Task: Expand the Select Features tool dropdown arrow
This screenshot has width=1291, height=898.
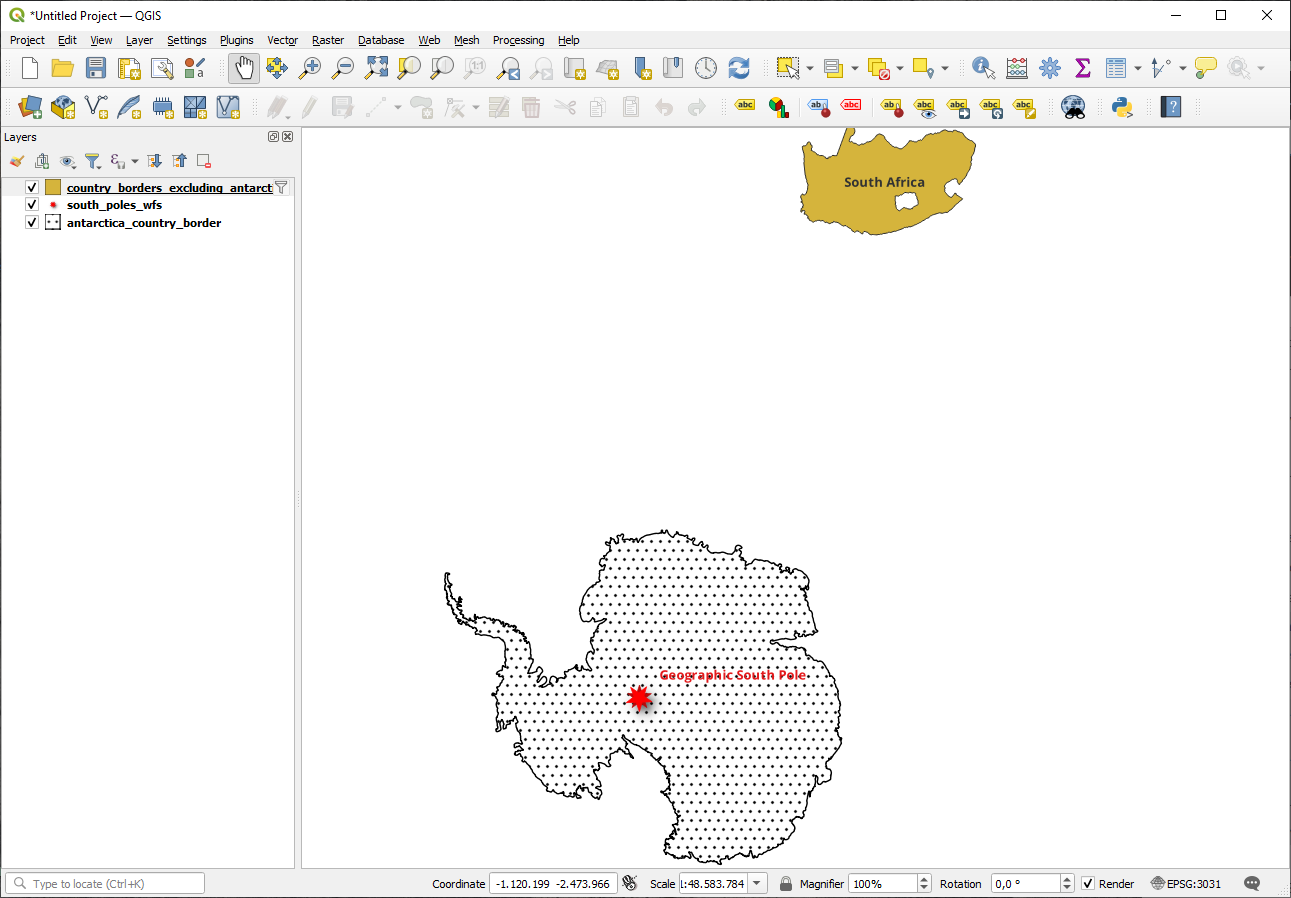Action: coord(809,69)
